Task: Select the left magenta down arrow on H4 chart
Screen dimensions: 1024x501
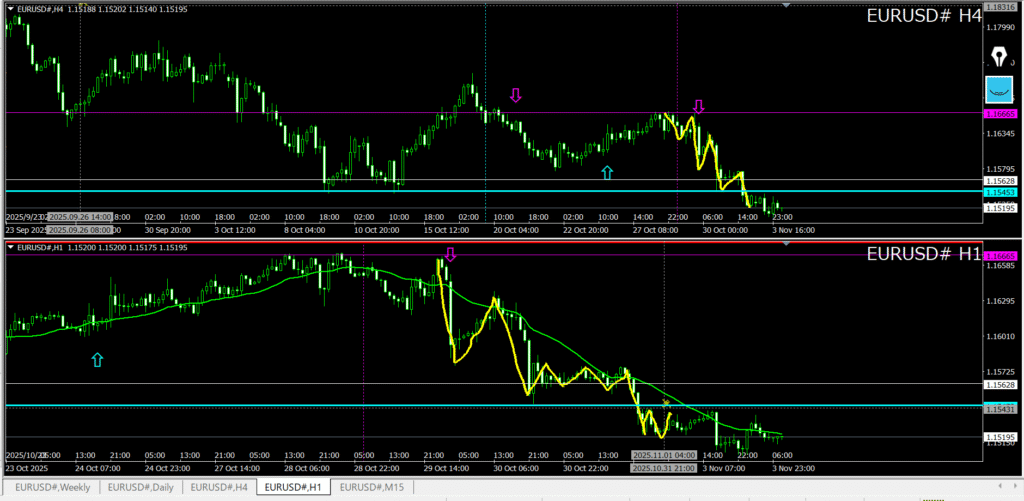Action: 516,95
